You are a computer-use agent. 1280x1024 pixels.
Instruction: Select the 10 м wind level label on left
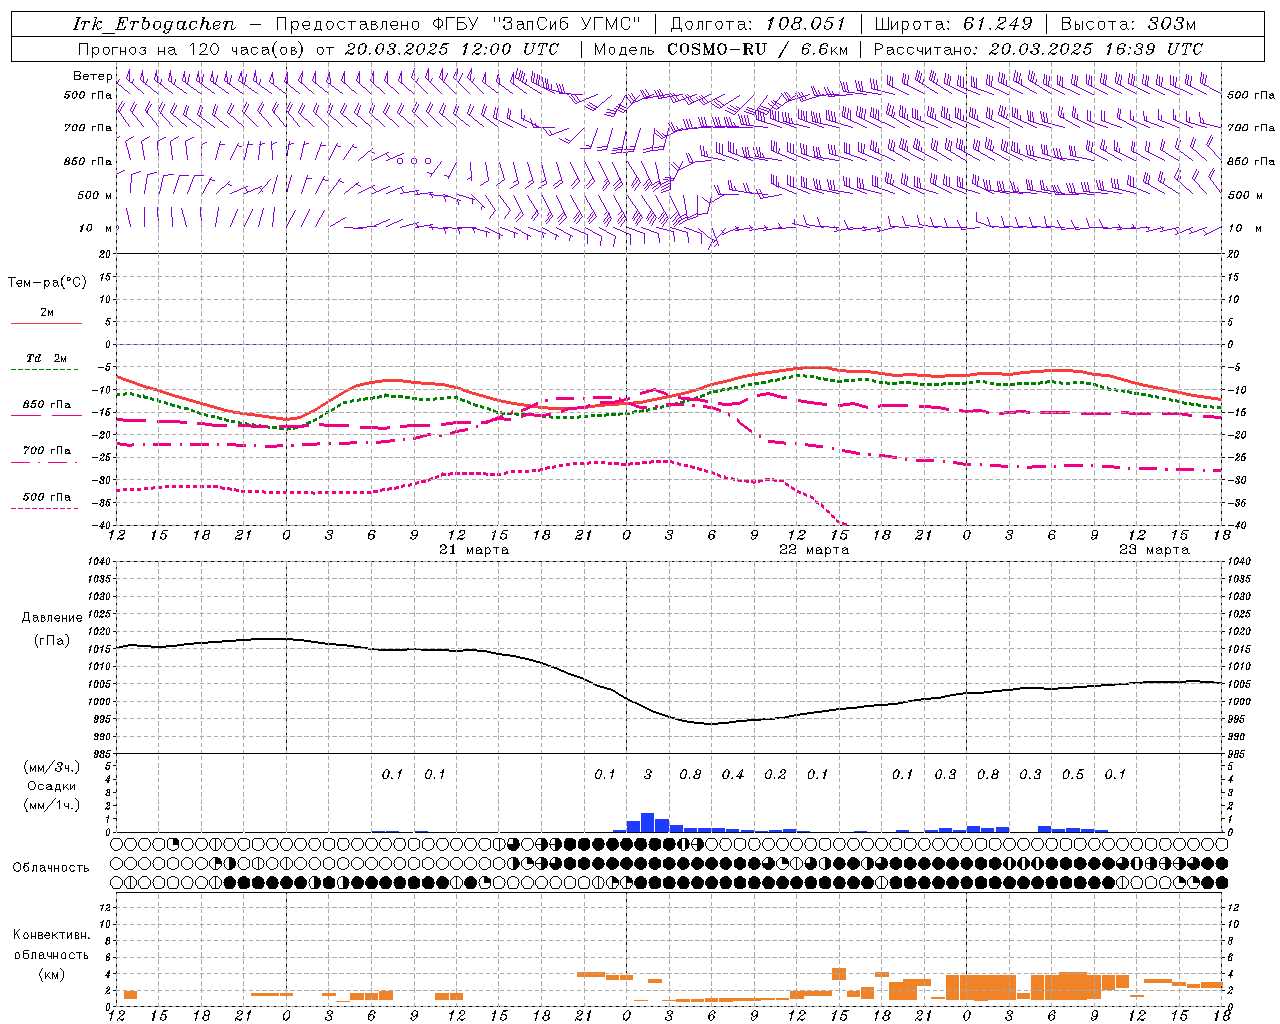click(x=96, y=228)
